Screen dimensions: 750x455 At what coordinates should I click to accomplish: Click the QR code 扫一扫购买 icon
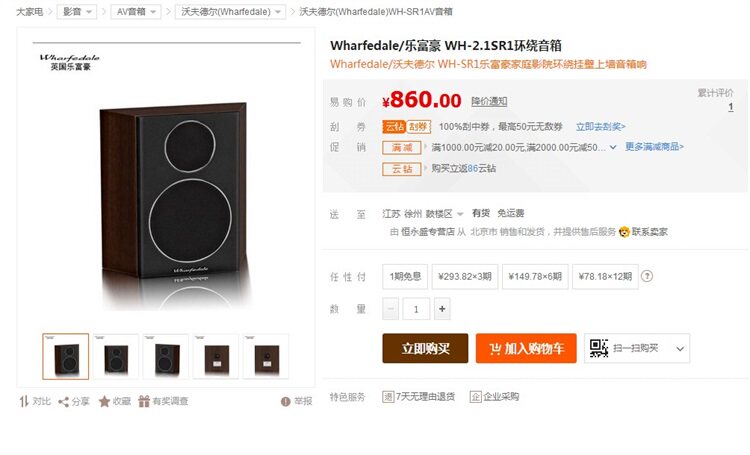click(x=598, y=348)
